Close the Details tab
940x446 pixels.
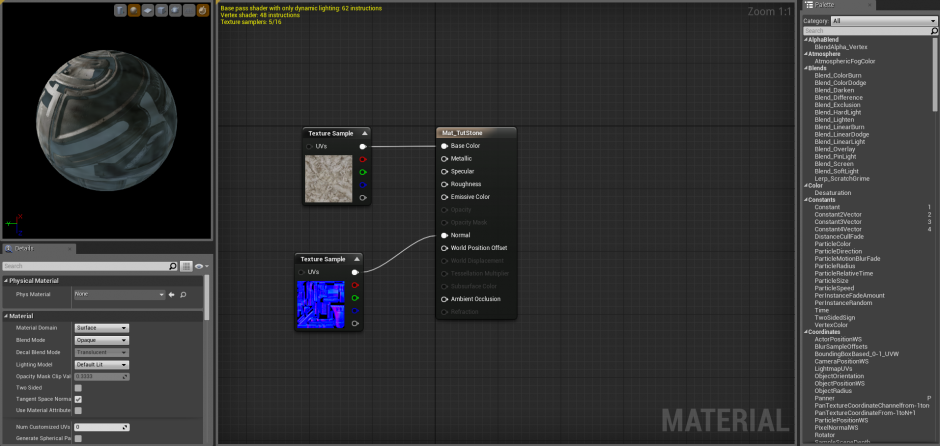pos(70,249)
